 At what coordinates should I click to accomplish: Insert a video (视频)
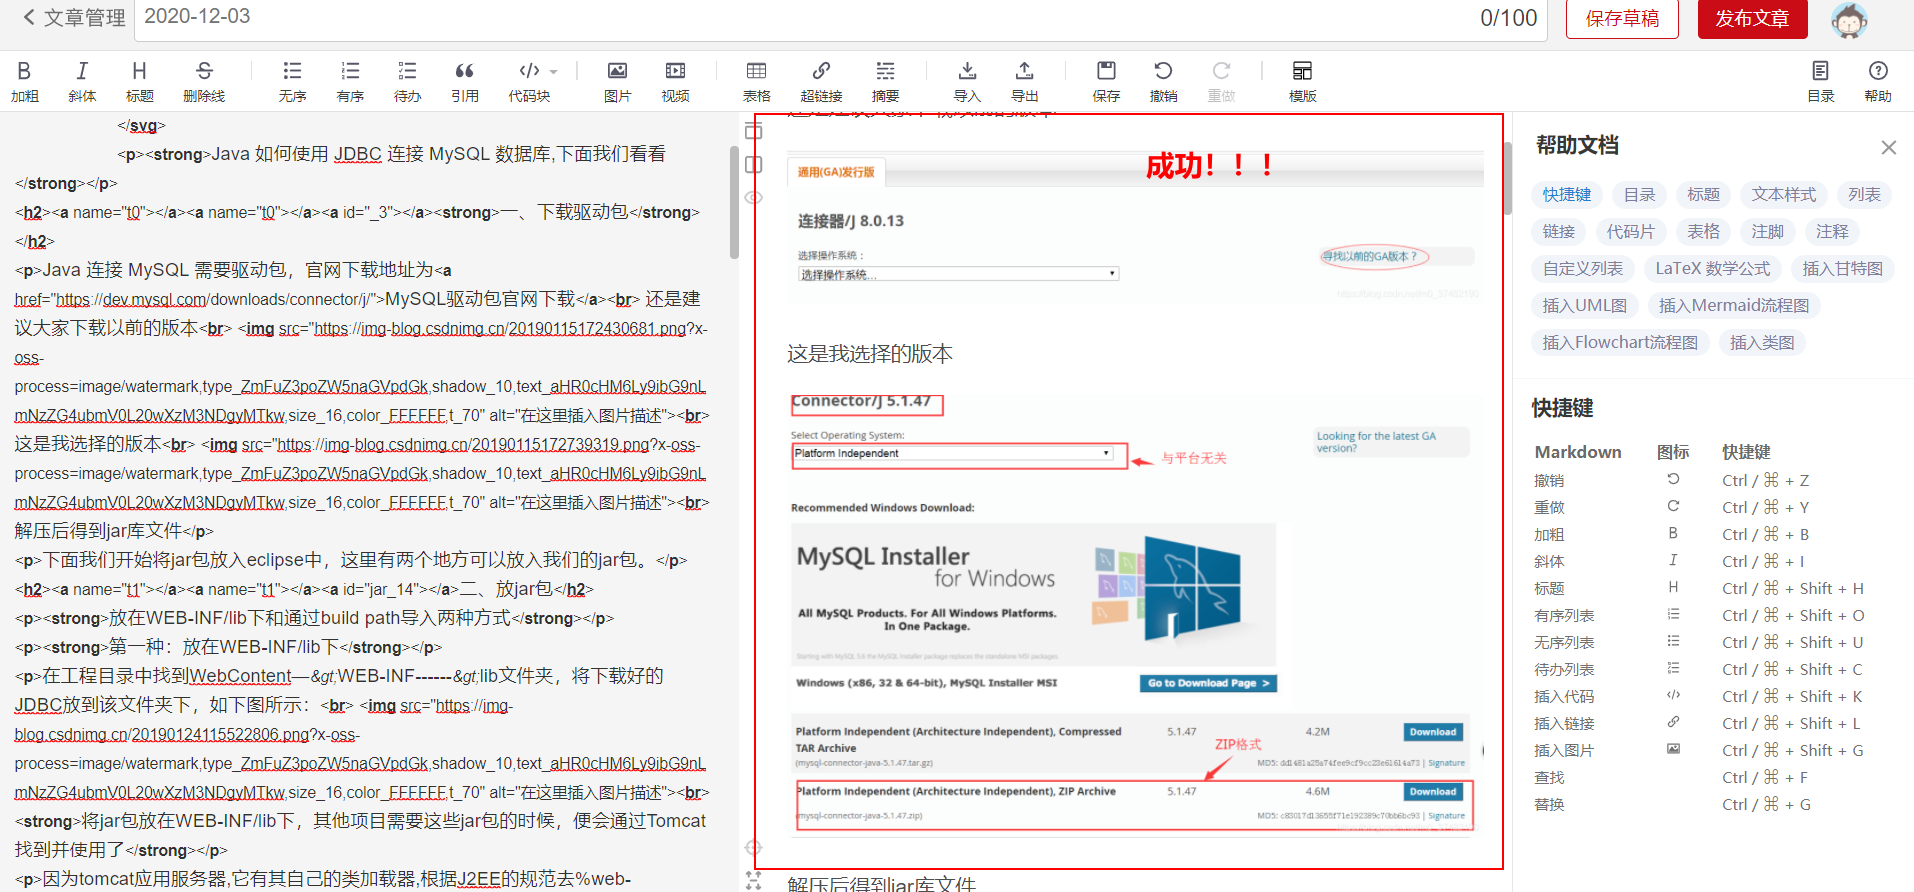tap(675, 81)
